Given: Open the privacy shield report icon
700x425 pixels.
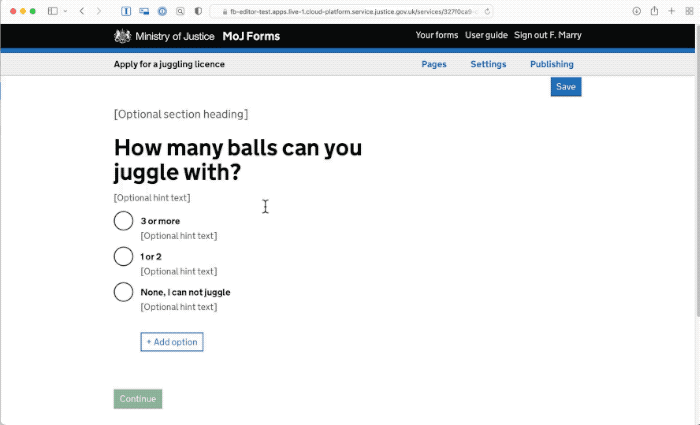Looking at the screenshot, I should point(198,11).
